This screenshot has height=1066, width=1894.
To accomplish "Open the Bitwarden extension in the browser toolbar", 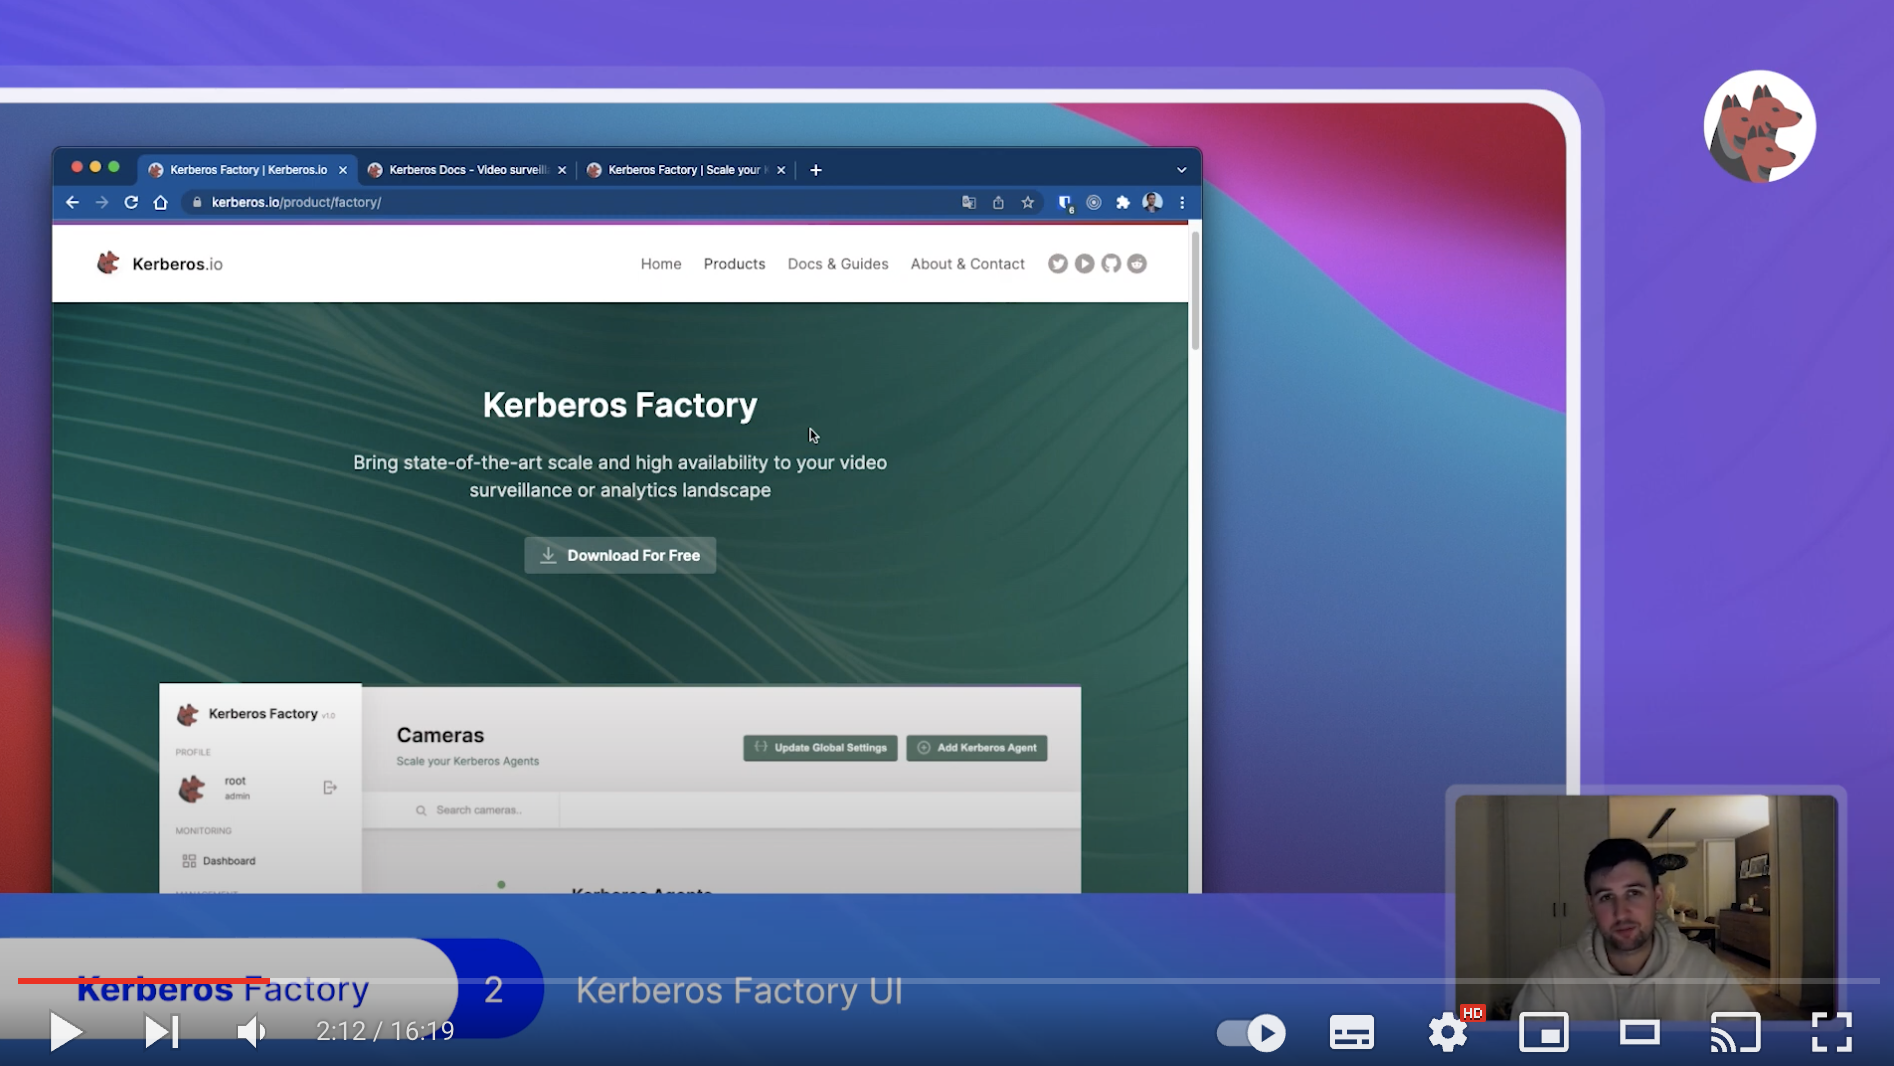I will click(x=1064, y=202).
